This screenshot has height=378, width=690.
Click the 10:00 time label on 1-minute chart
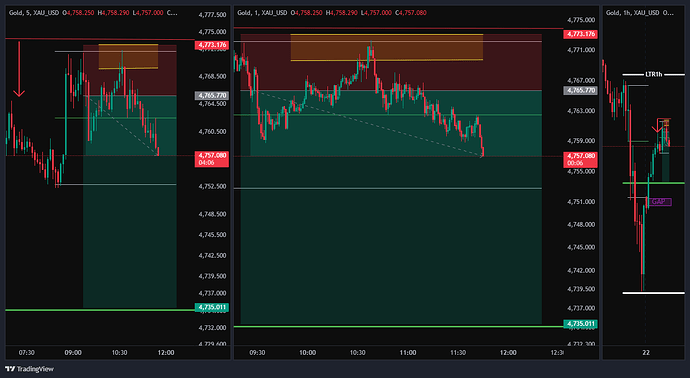tap(307, 352)
